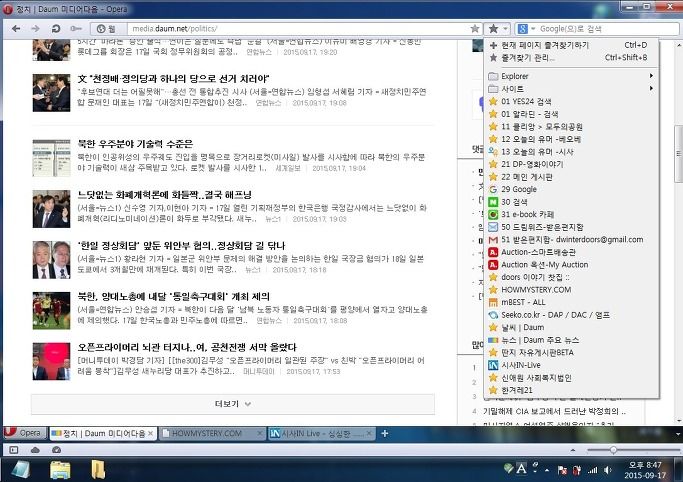Open bookmark '22 메인 게시판'

click(571, 177)
